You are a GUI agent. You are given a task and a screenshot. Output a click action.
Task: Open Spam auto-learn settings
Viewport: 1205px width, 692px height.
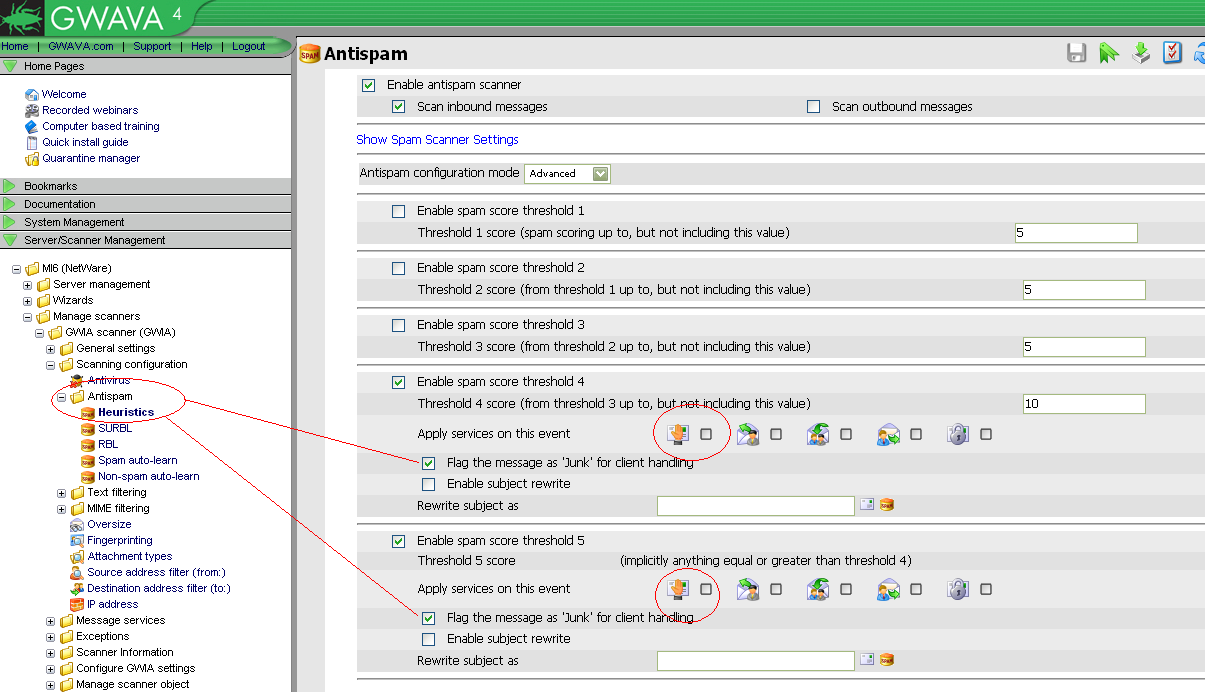pyautogui.click(x=138, y=460)
